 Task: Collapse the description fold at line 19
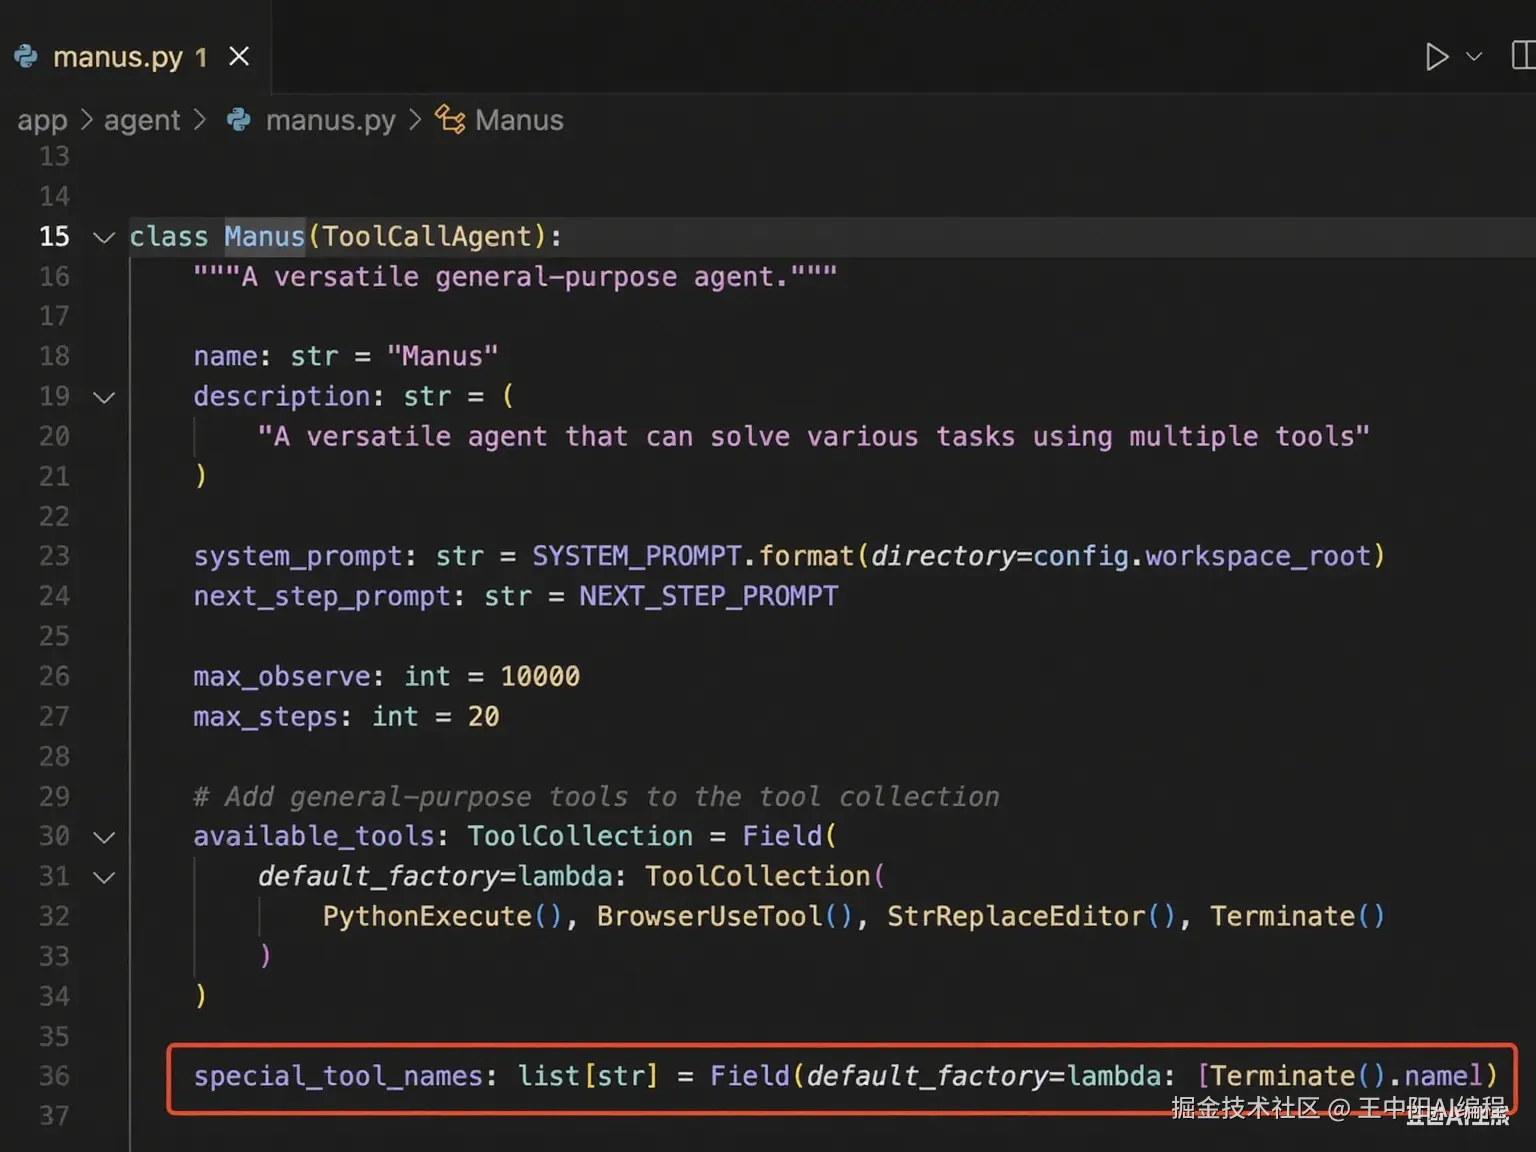[x=104, y=397]
